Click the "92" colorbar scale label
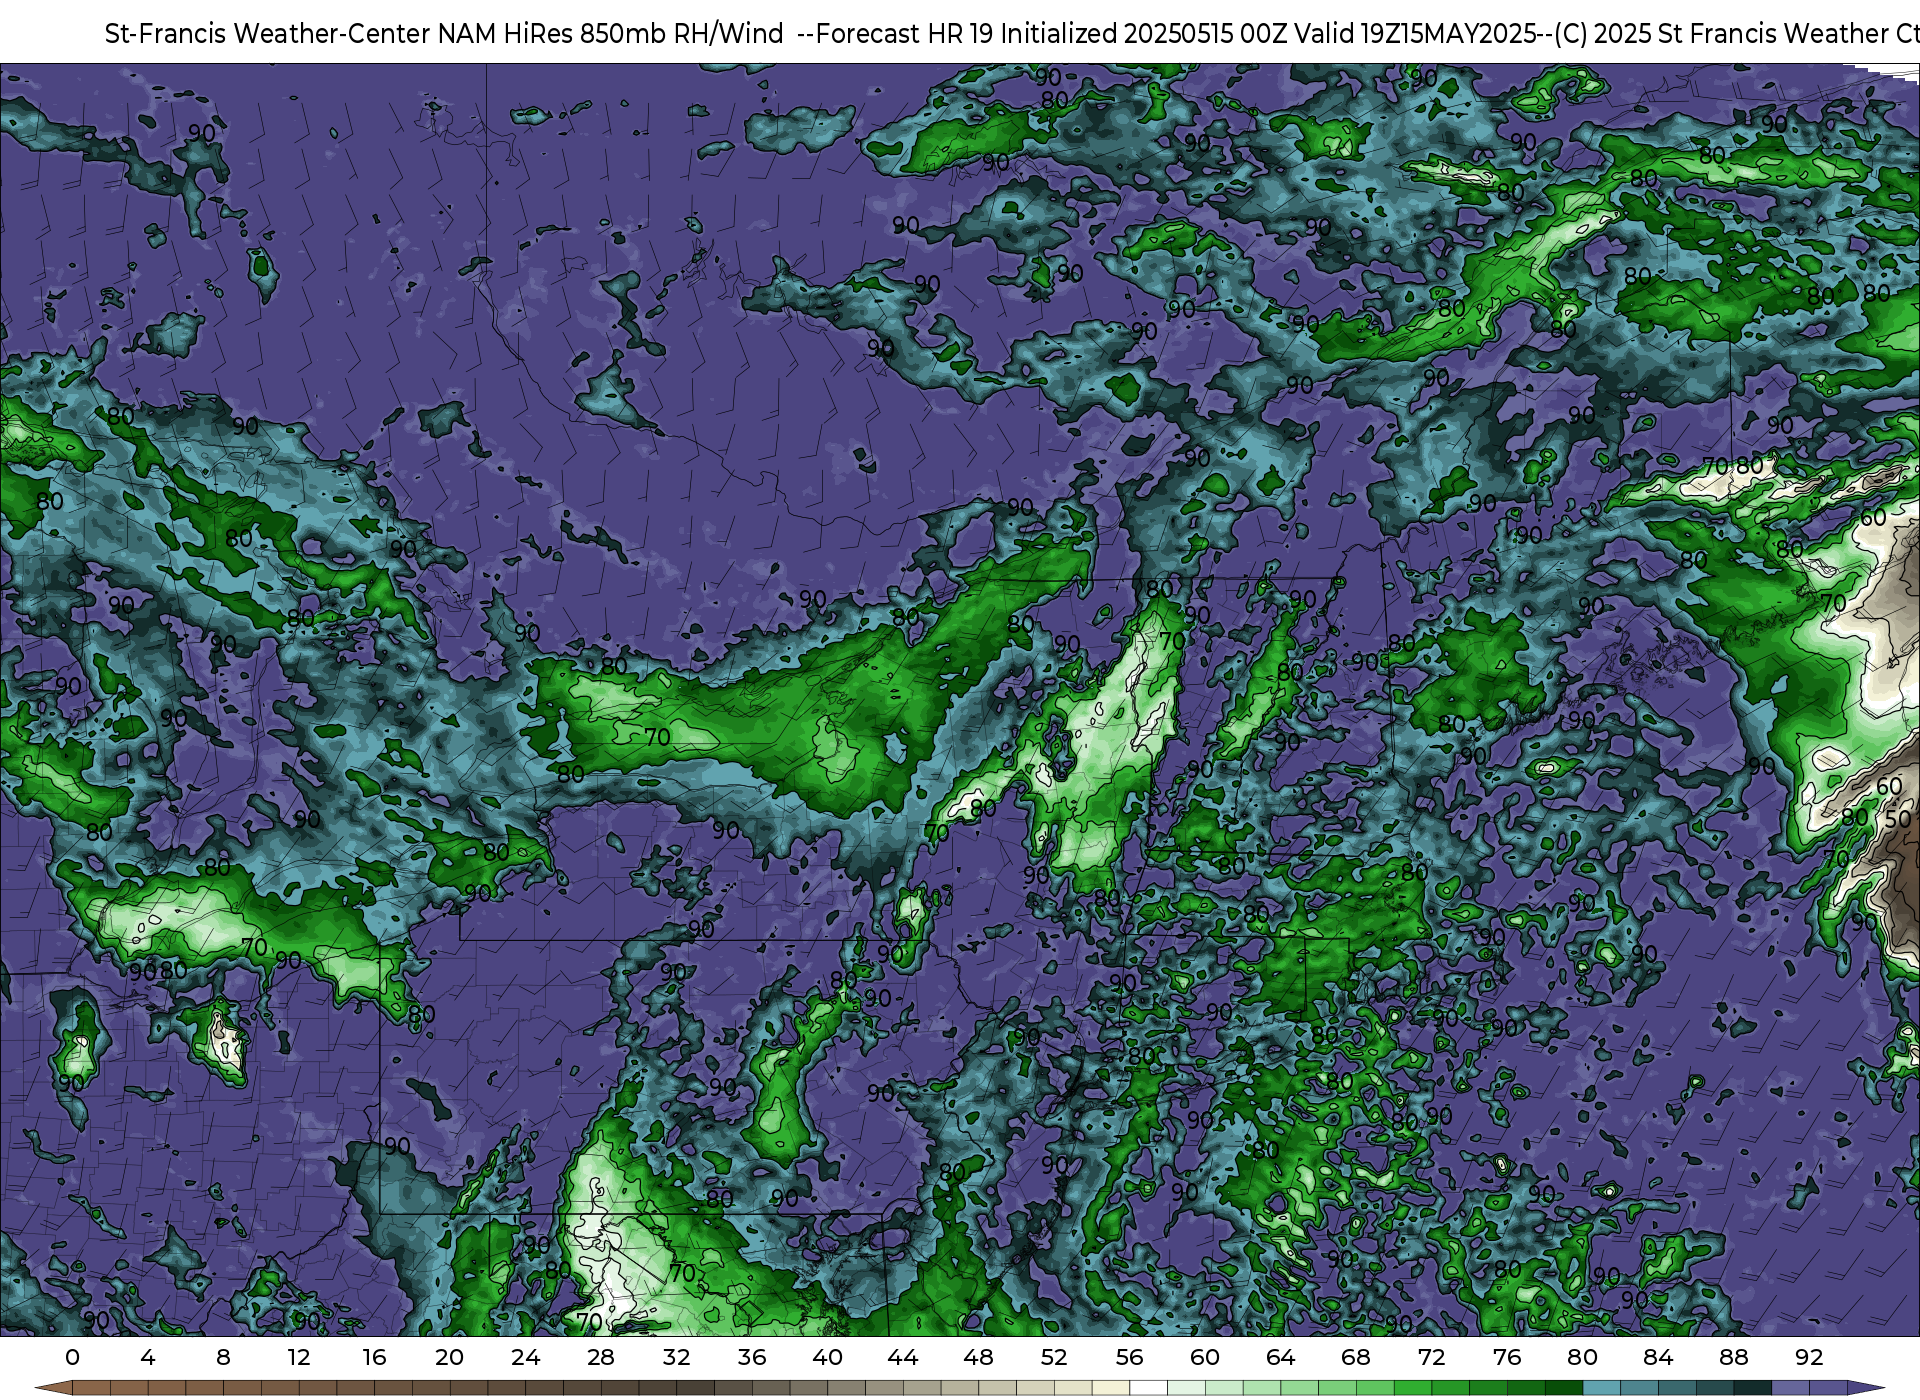Viewport: 1920px width, 1400px height. point(1809,1357)
